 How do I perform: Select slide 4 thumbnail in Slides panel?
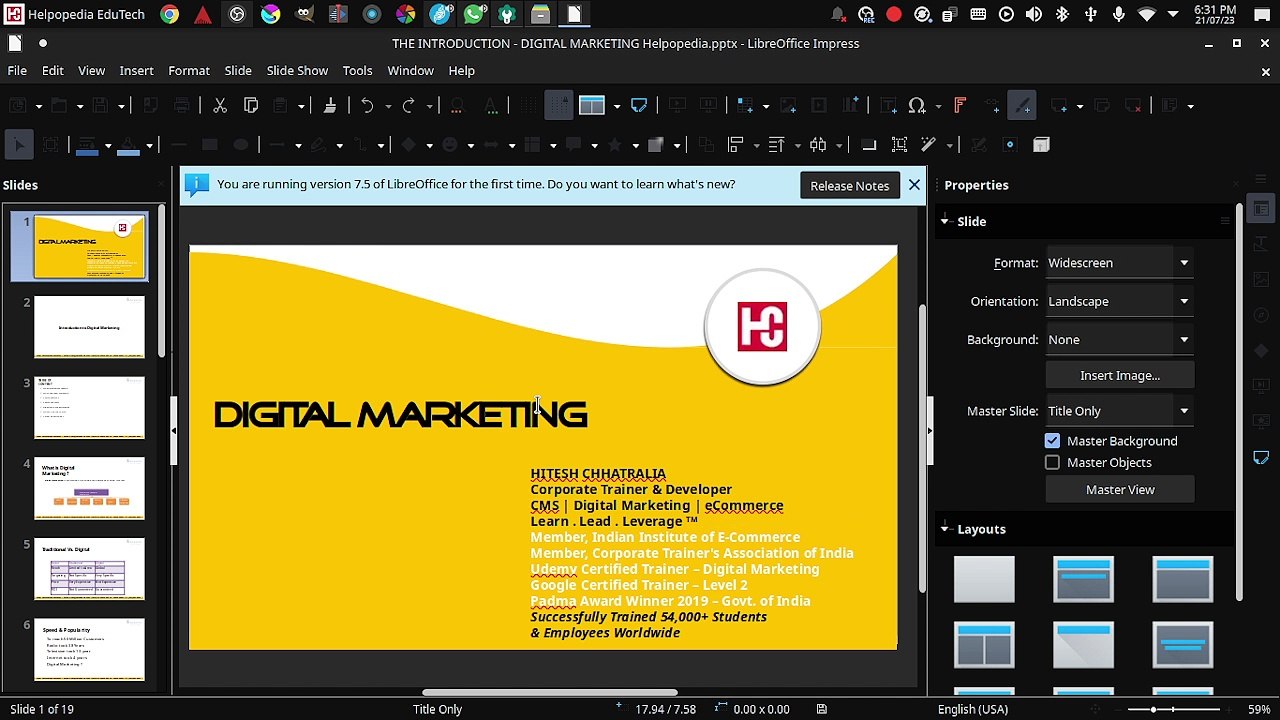pyautogui.click(x=89, y=488)
